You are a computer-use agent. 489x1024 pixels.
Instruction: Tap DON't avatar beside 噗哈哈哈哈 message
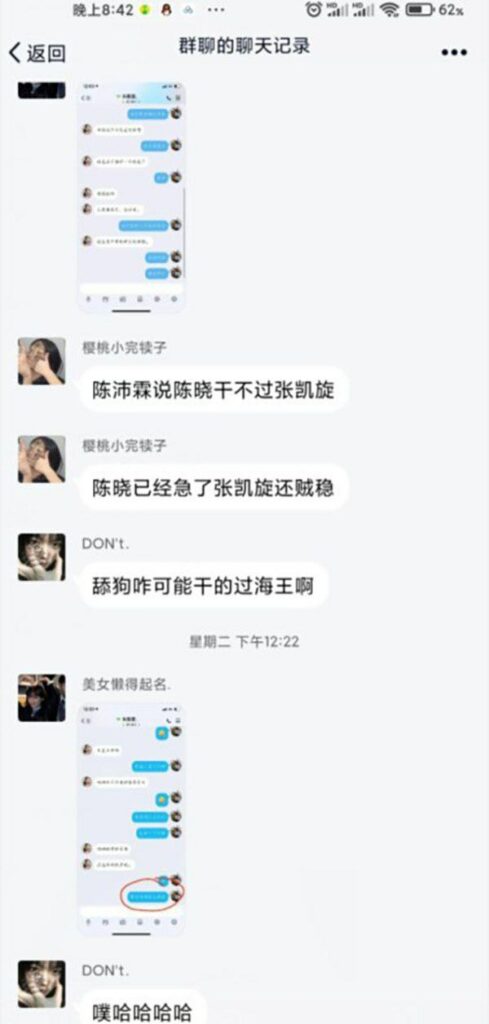pyautogui.click(x=42, y=984)
